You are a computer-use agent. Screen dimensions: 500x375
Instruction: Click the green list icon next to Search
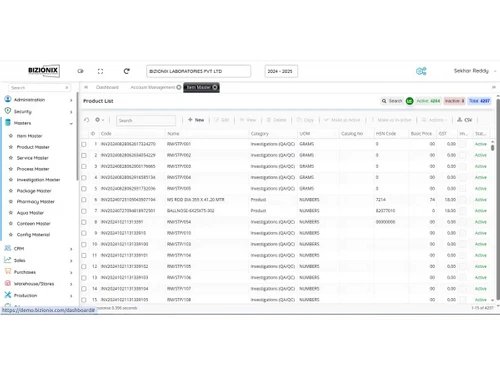pyautogui.click(x=409, y=101)
